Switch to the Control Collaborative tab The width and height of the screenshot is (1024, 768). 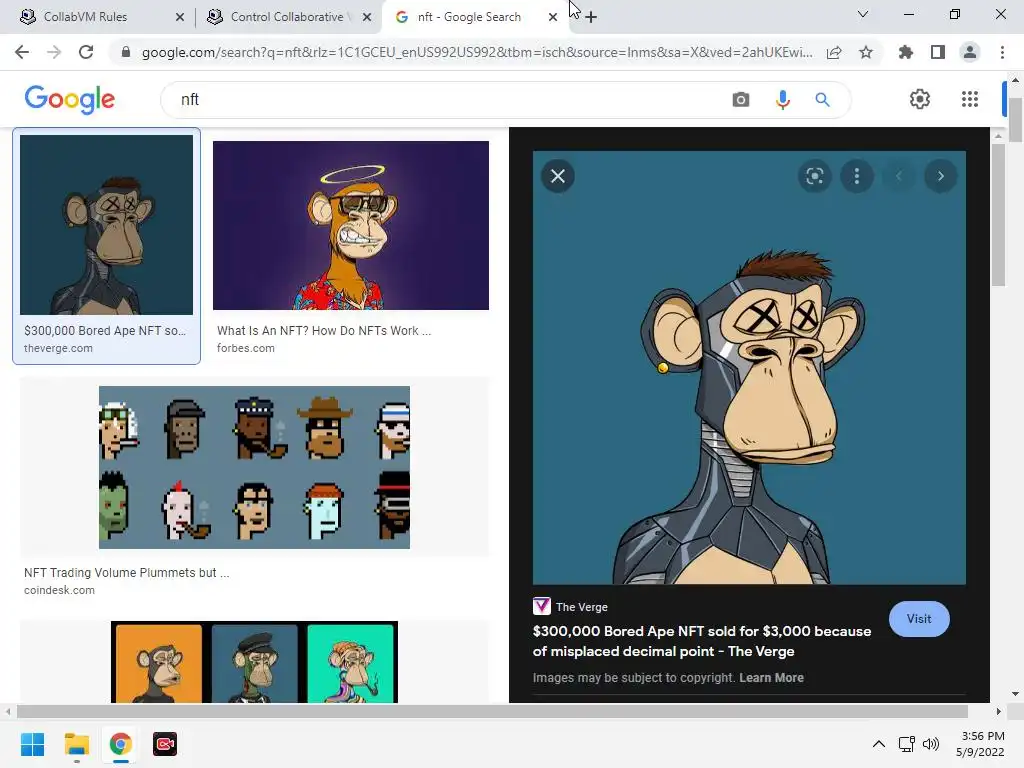click(x=287, y=17)
